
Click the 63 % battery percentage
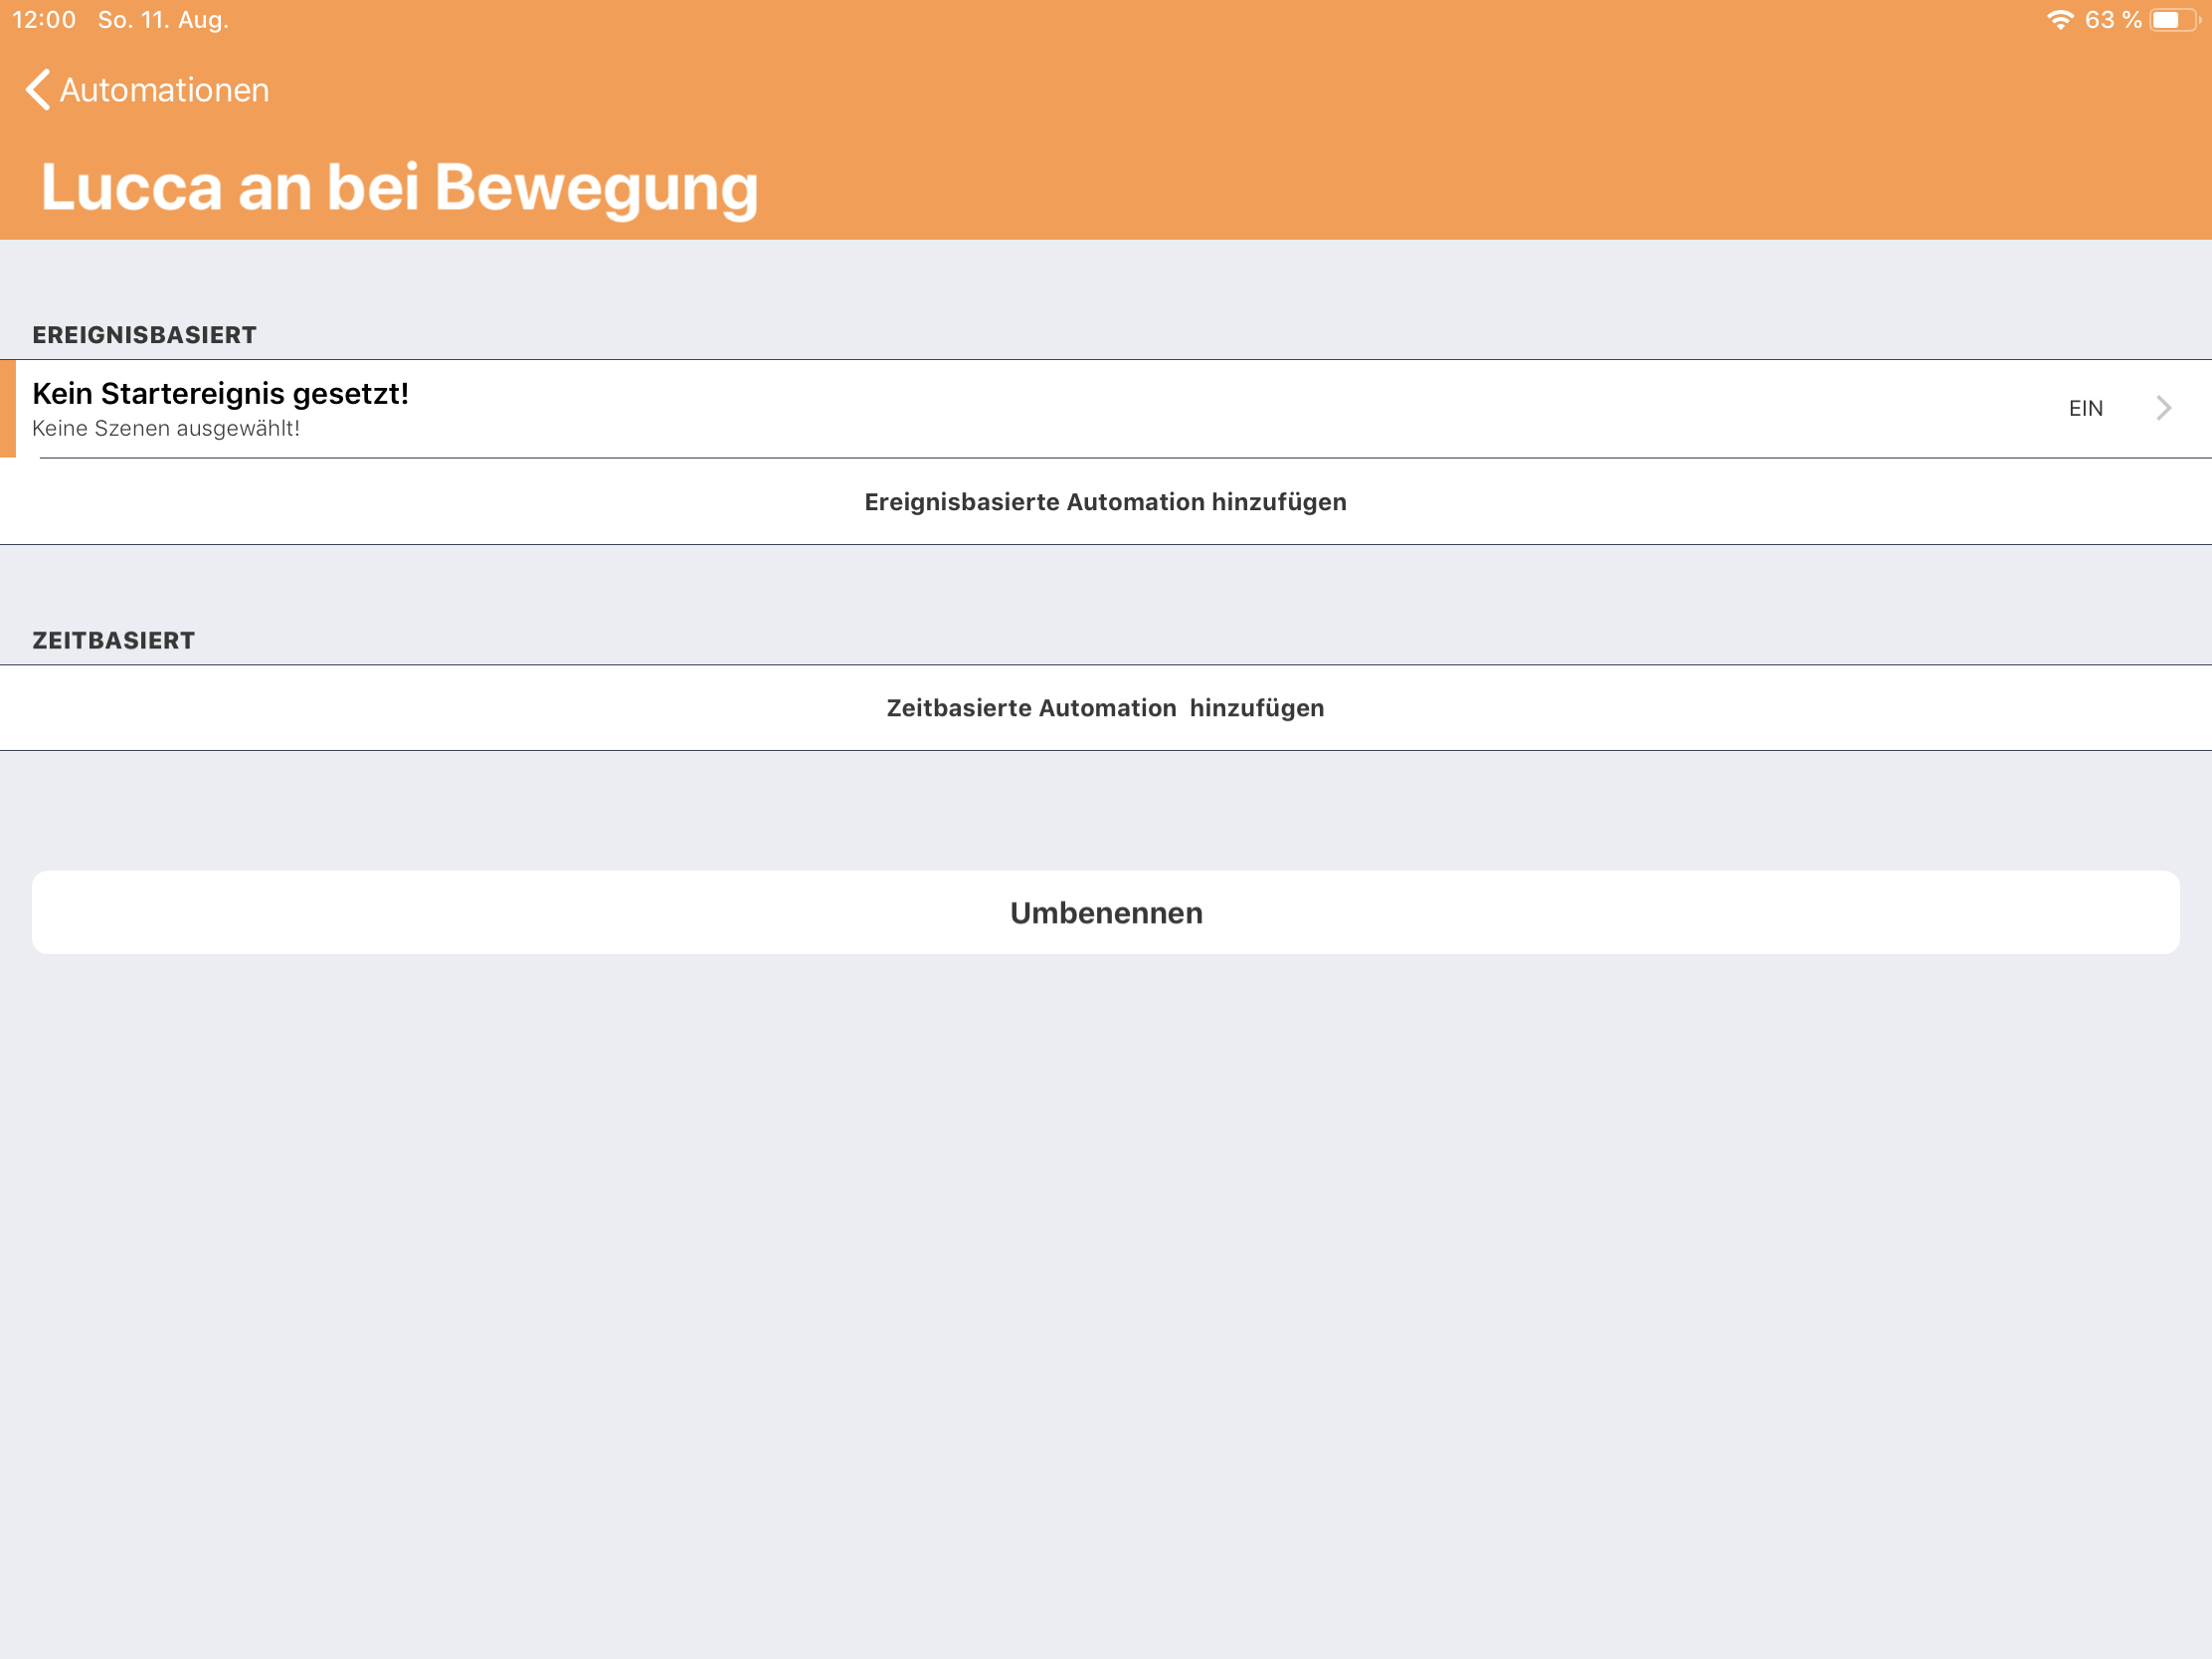pos(2112,20)
